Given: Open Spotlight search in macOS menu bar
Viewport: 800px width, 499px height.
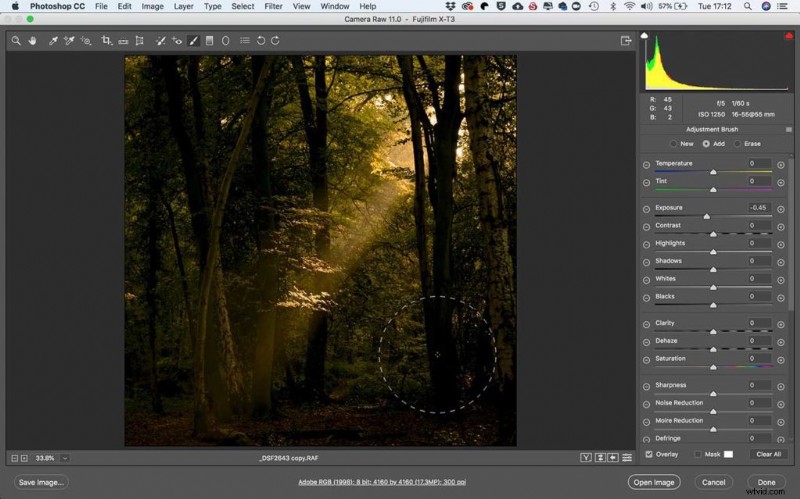Looking at the screenshot, I should [x=747, y=6].
